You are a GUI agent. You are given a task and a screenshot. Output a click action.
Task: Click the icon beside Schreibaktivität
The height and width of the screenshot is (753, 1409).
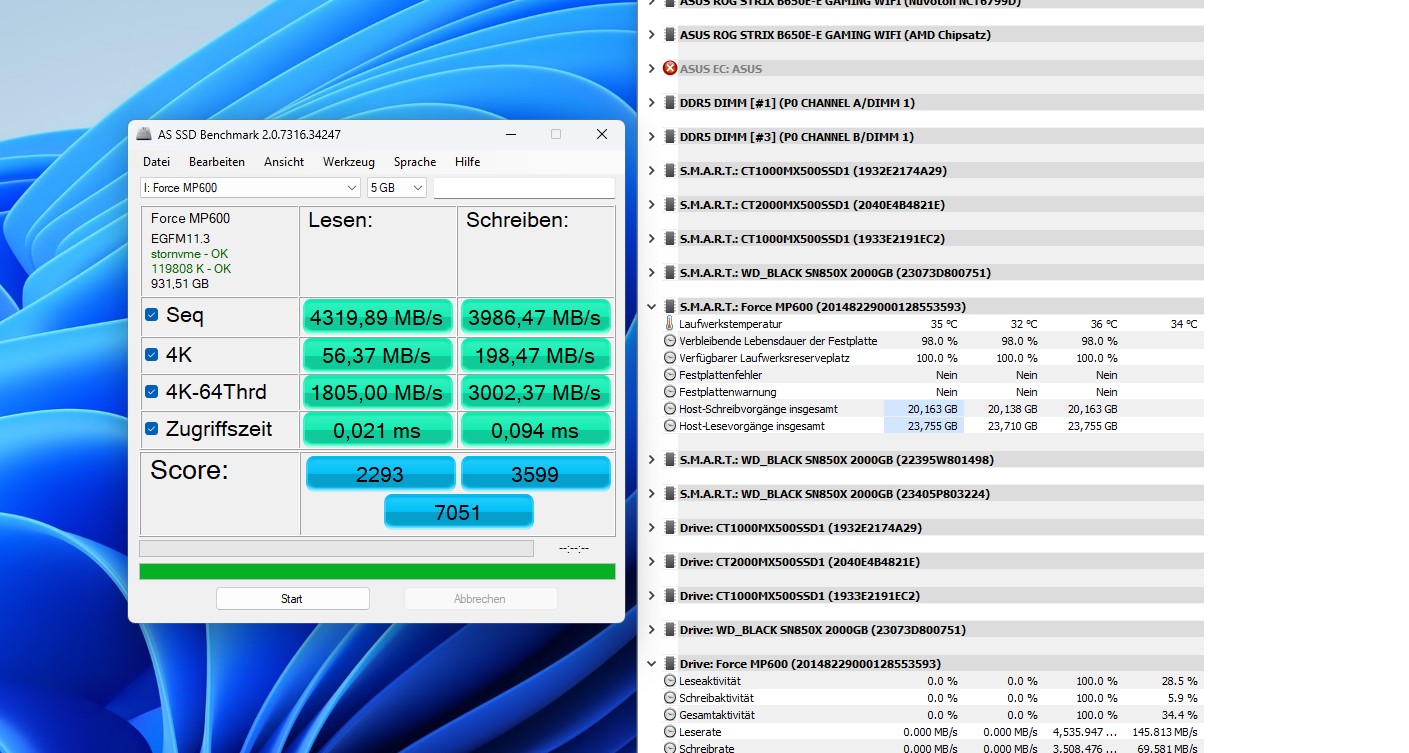pos(670,698)
